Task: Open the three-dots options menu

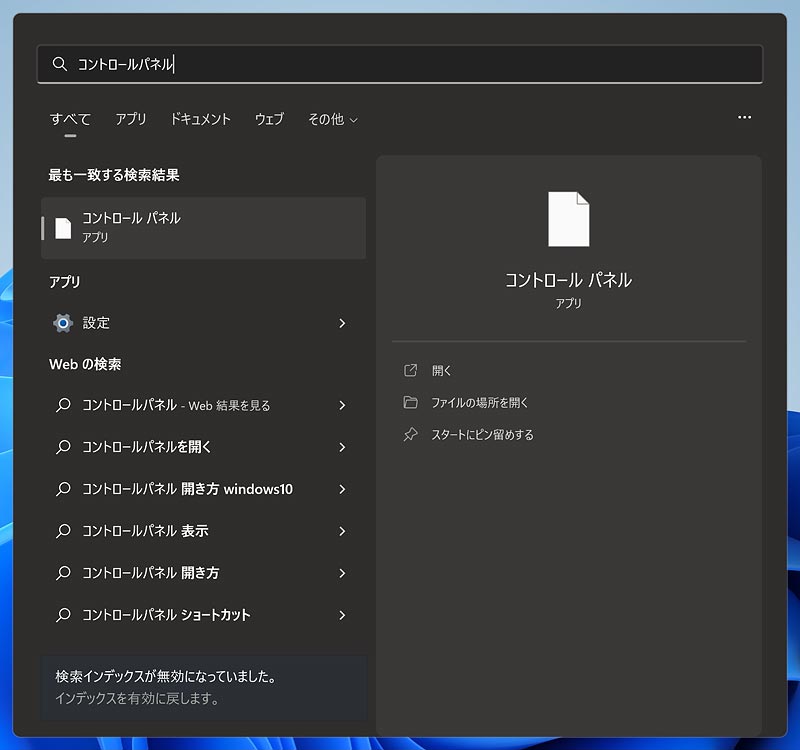Action: click(744, 117)
